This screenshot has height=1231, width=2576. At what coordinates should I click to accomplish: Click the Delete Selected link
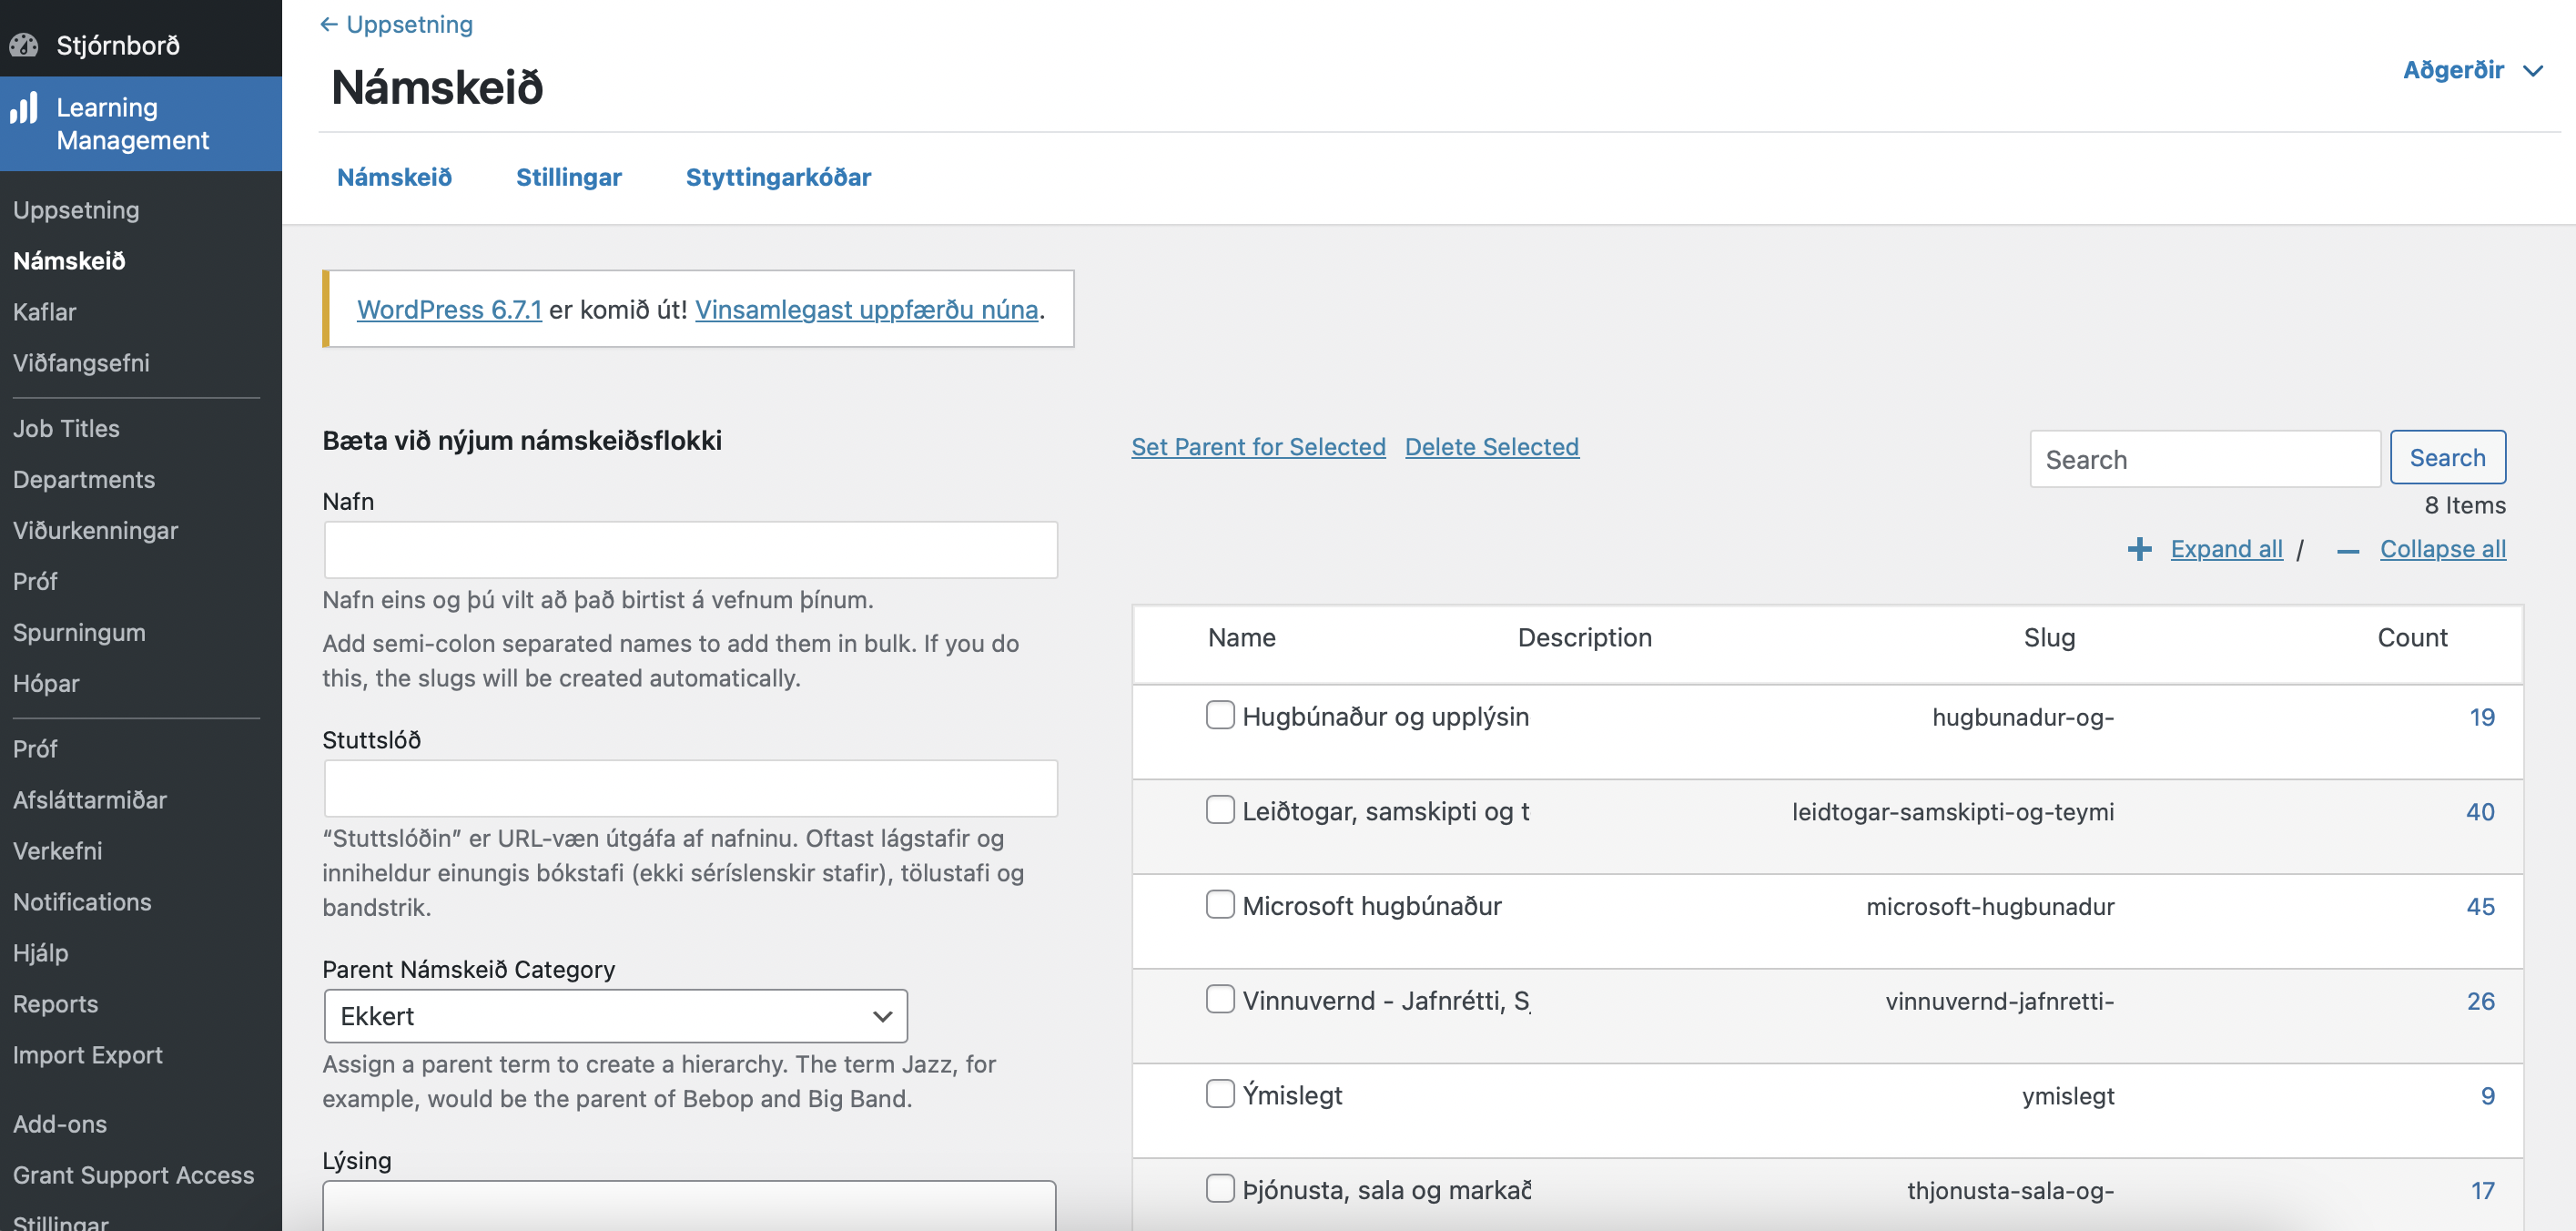click(1491, 447)
